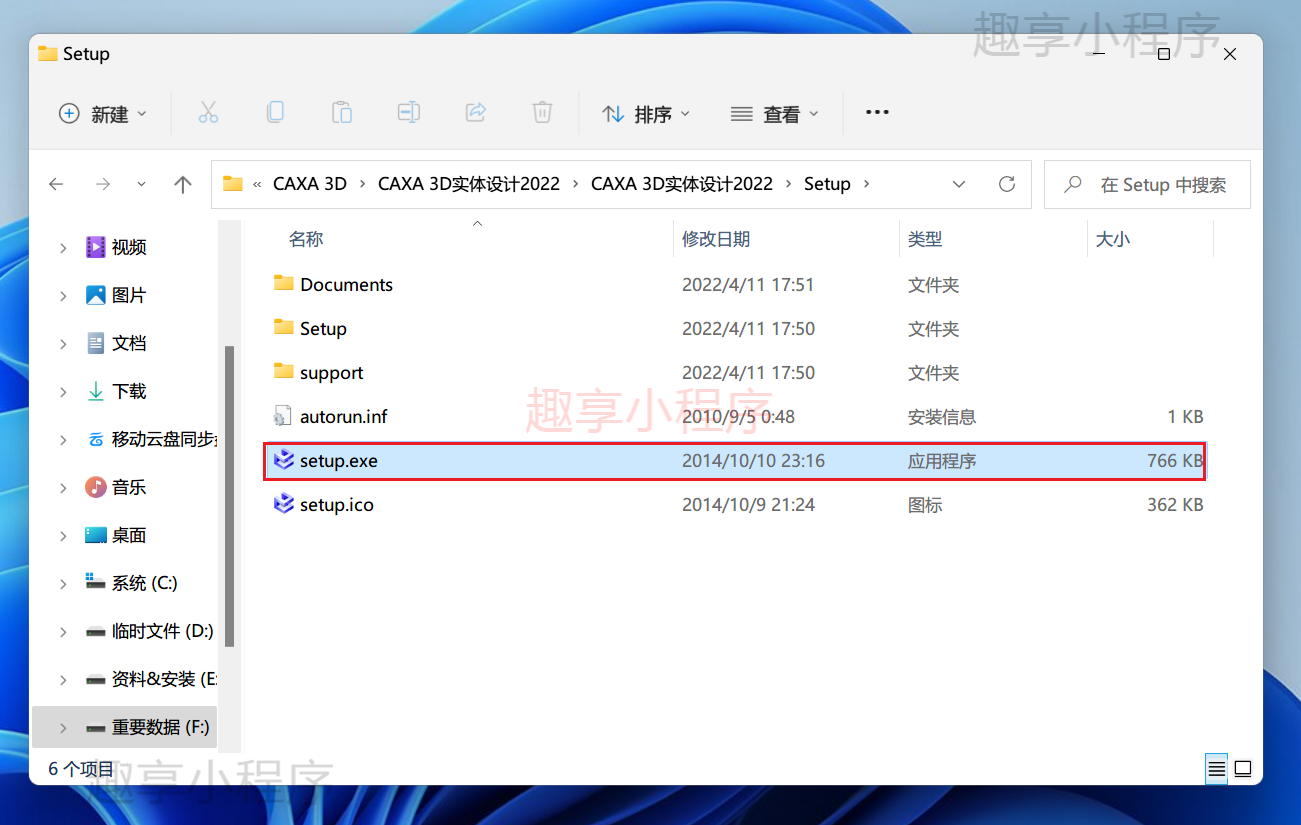The height and width of the screenshot is (825, 1301).
Task: Click the Setup subfolder icon in list
Action: [284, 328]
